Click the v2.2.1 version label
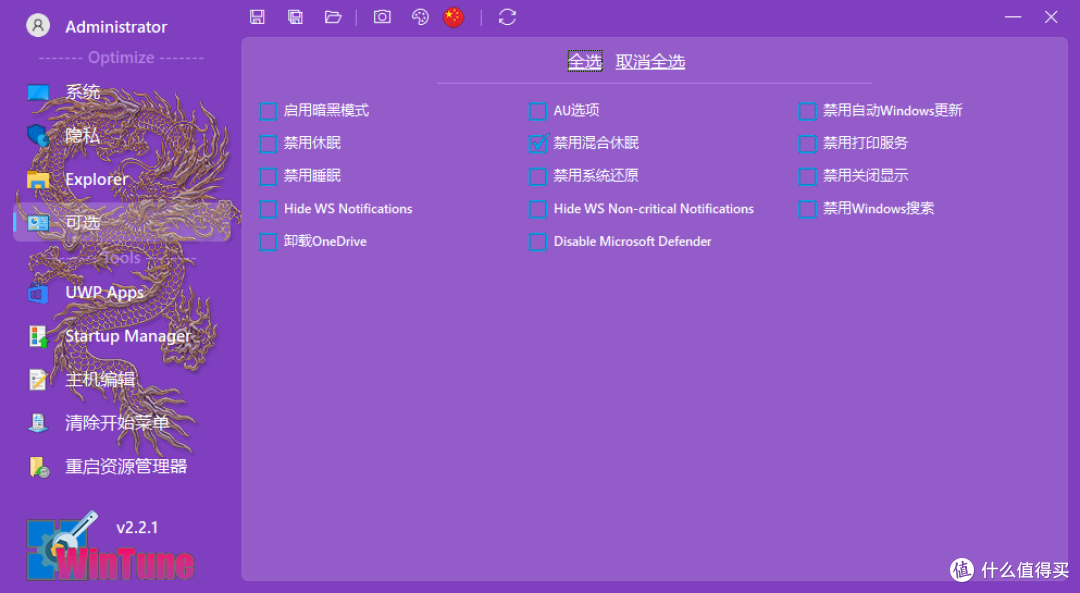Viewport: 1080px width, 593px height. tap(137, 528)
